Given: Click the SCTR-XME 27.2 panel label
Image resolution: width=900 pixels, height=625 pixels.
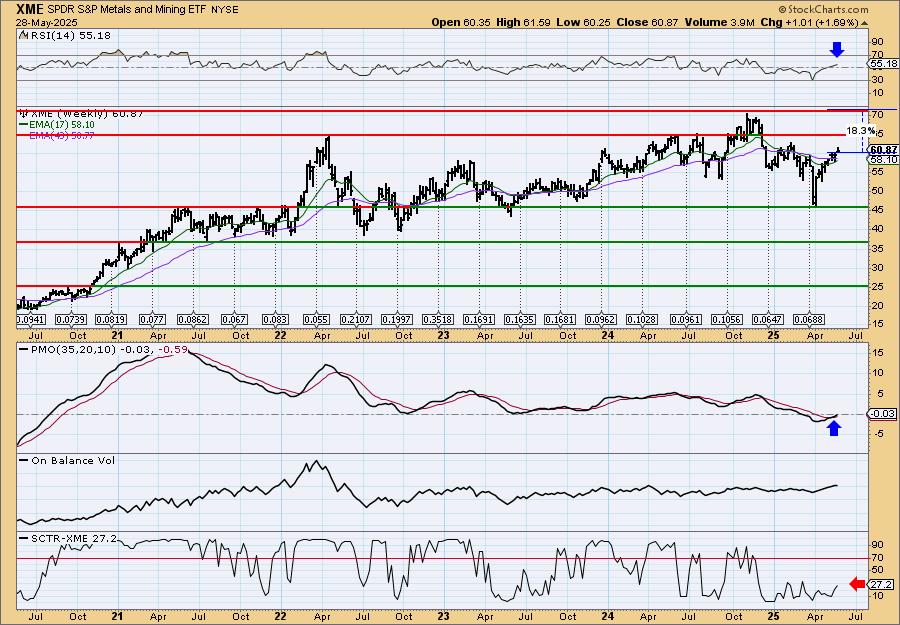Looking at the screenshot, I should click(x=73, y=538).
